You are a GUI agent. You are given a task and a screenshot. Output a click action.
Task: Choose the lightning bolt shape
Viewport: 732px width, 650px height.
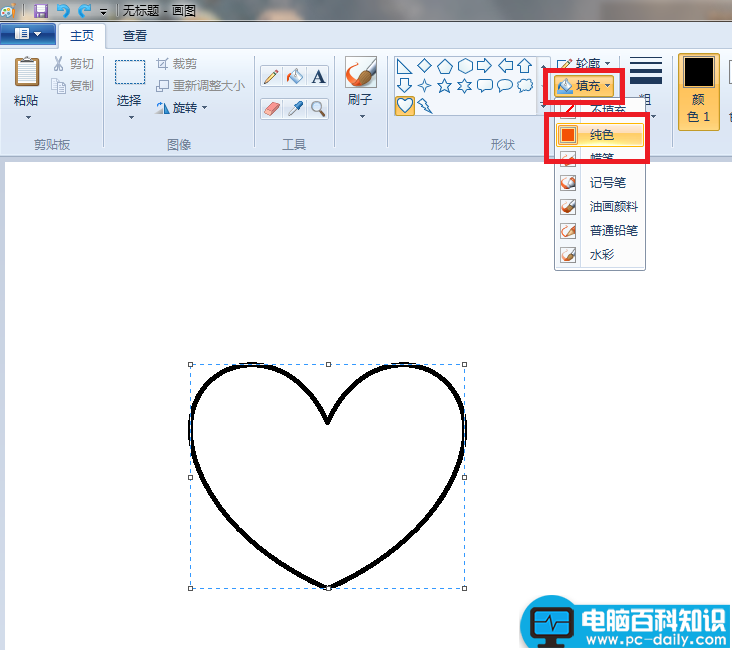click(425, 106)
